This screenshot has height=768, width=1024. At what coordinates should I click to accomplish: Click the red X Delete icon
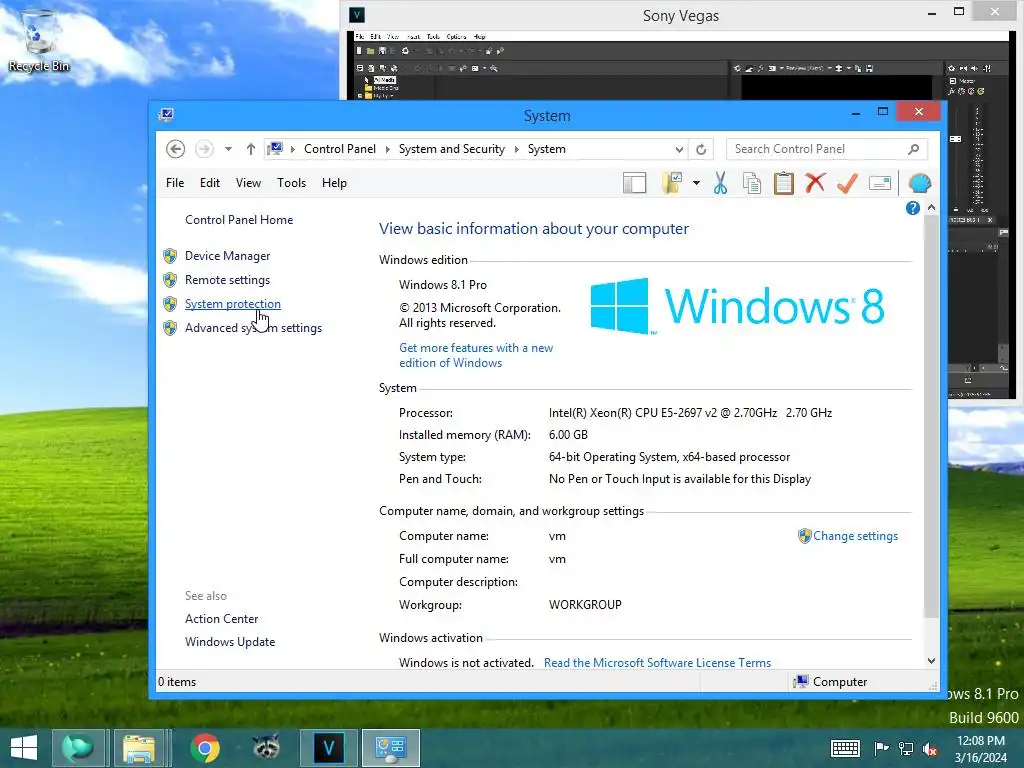815,183
